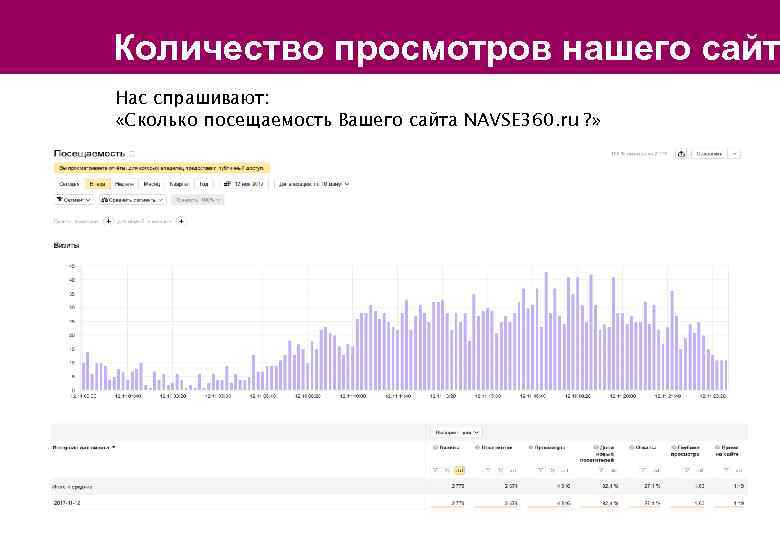Click the first plus icon to add a visit condition

coord(108,221)
